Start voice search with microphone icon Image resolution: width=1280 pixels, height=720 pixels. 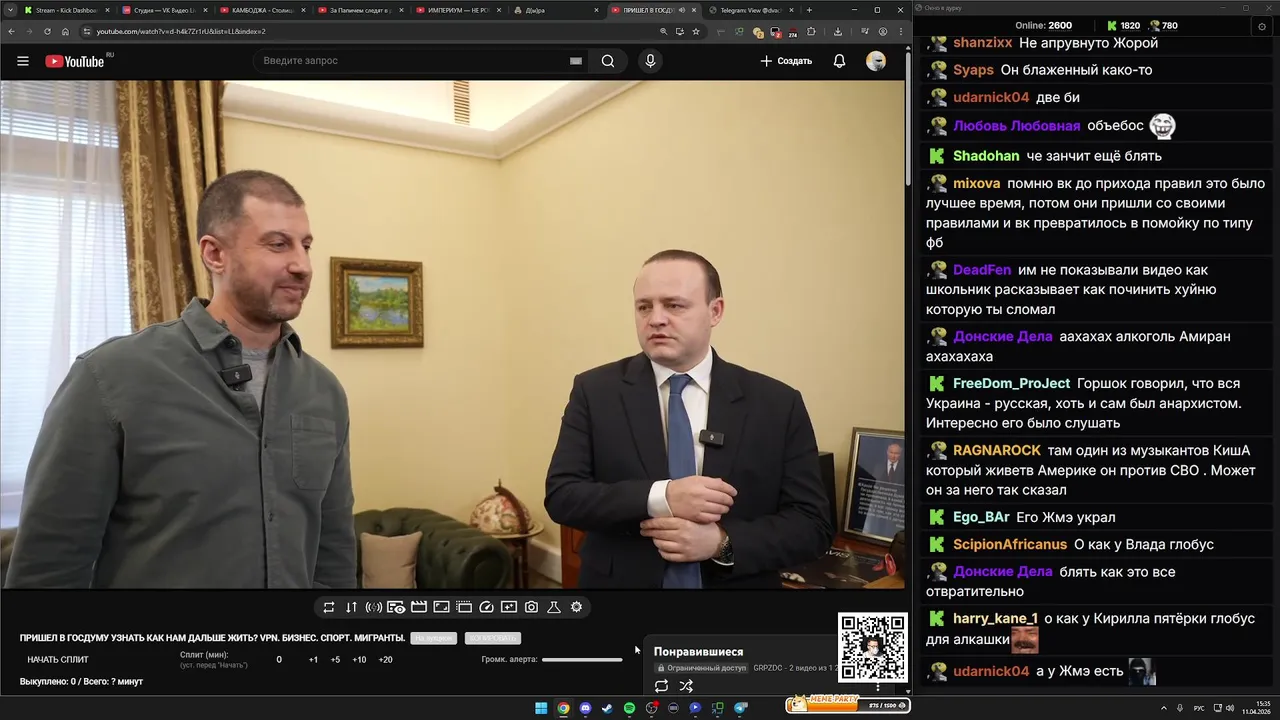650,61
